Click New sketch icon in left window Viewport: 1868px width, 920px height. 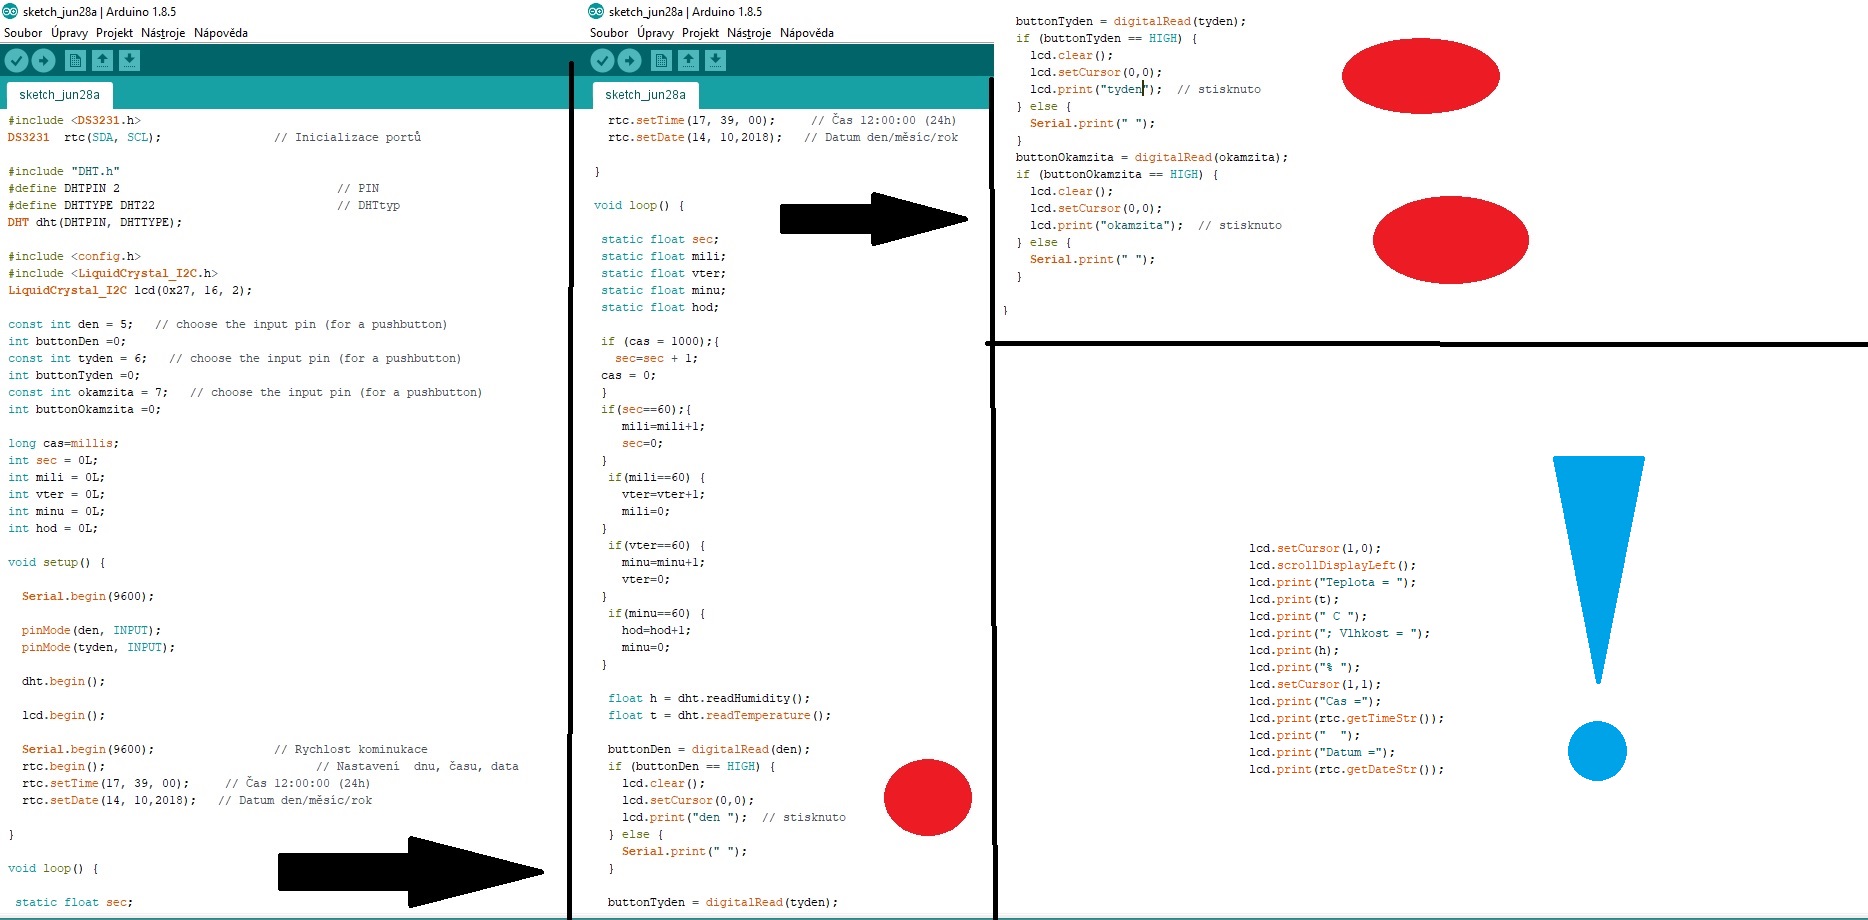[x=75, y=61]
